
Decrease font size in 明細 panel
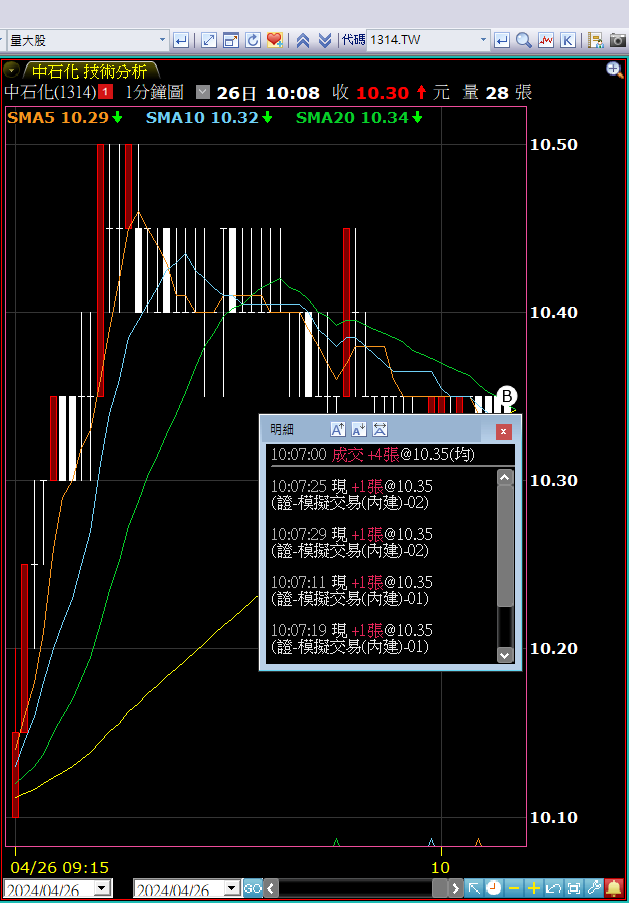tap(359, 430)
